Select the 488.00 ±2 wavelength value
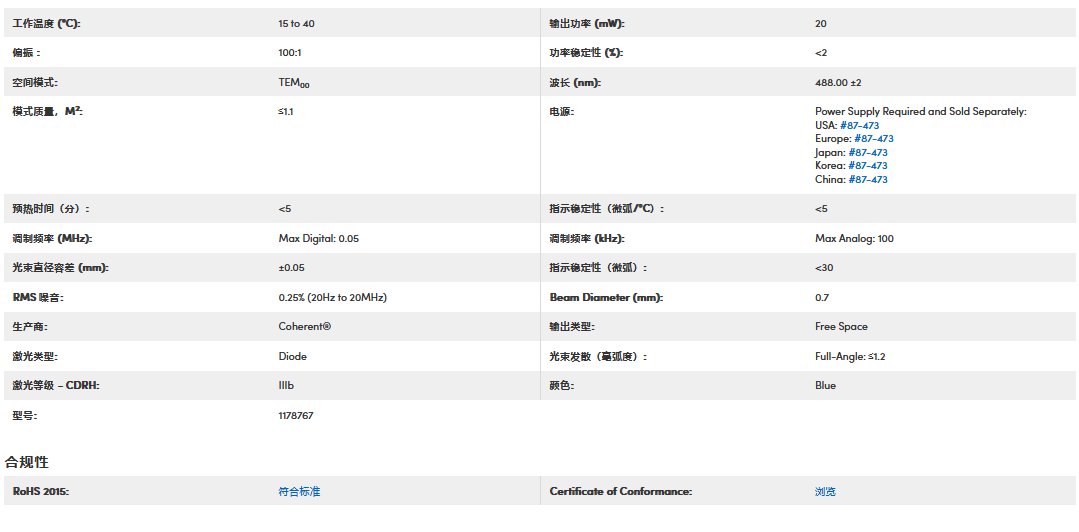The image size is (1079, 532). (838, 82)
